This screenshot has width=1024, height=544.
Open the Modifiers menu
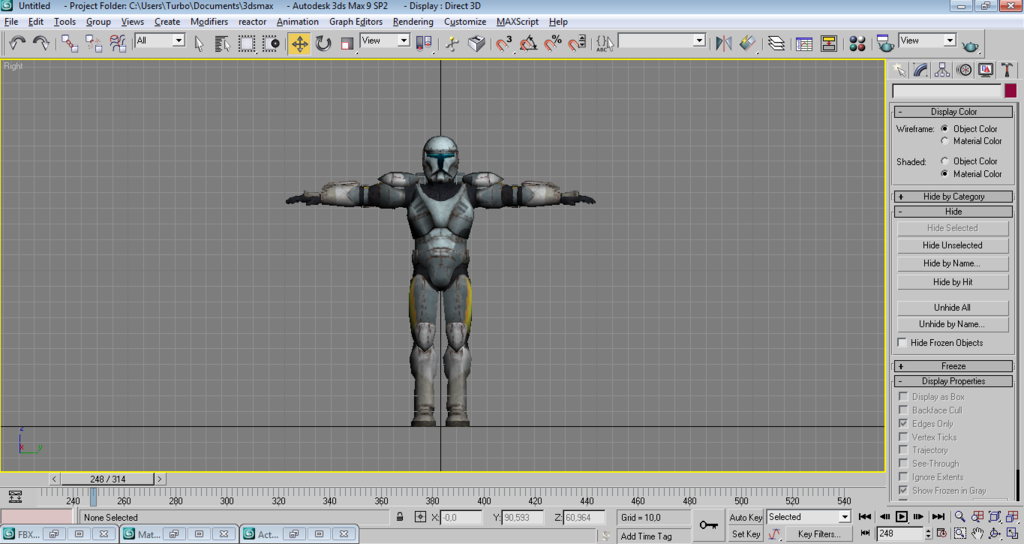209,22
